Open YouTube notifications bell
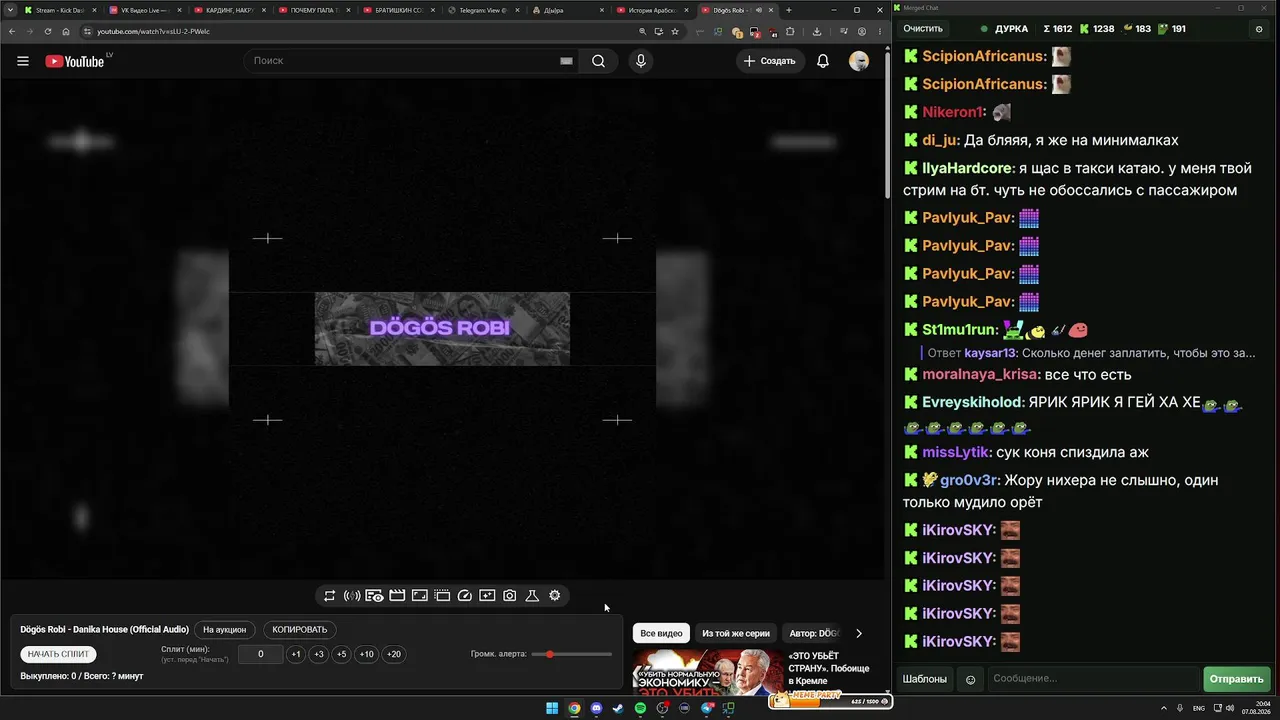 click(x=823, y=61)
